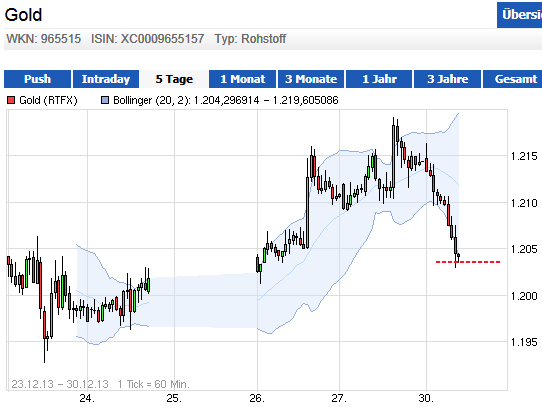Show the Gesamt chart tab
The width and height of the screenshot is (542, 407).
coord(512,79)
